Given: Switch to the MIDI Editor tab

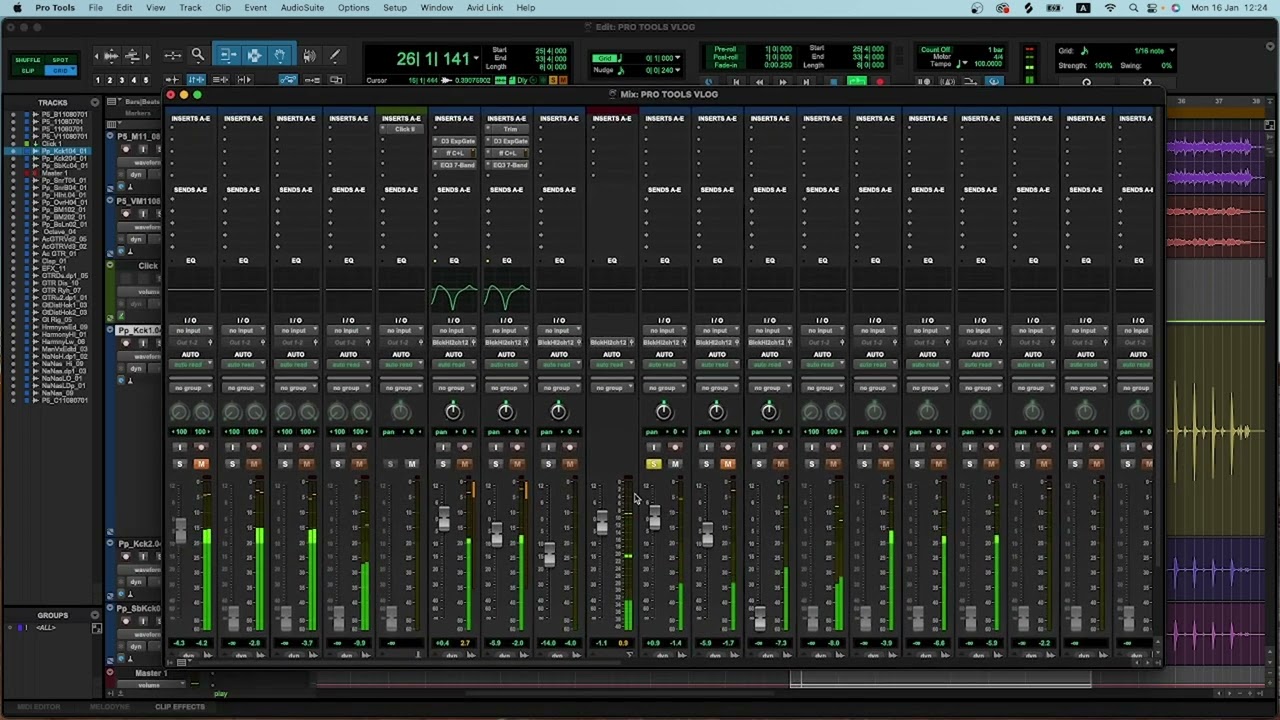Looking at the screenshot, I should coord(38,707).
